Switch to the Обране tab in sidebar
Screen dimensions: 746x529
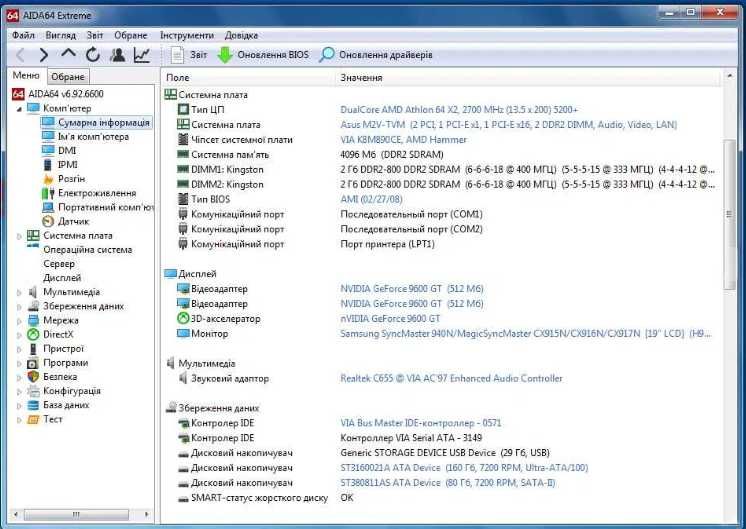click(68, 77)
